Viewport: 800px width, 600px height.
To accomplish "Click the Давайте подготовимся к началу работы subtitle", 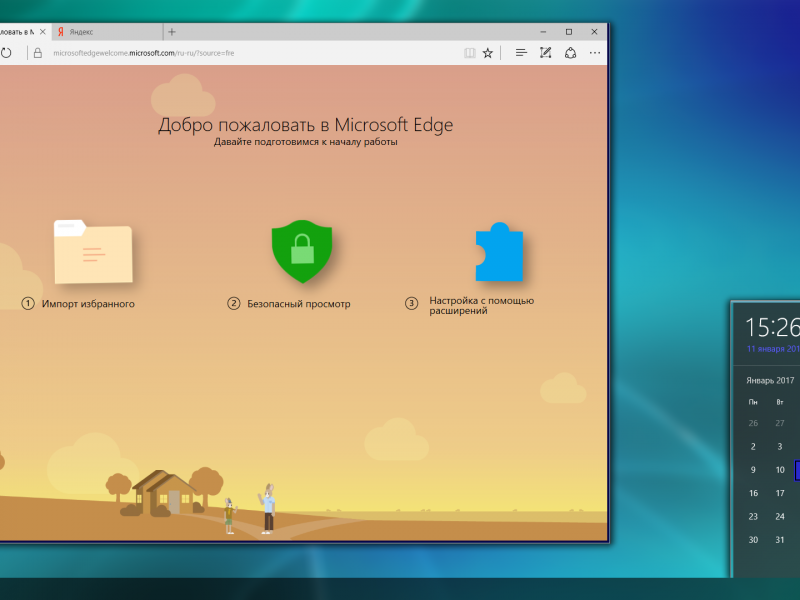I will point(306,142).
